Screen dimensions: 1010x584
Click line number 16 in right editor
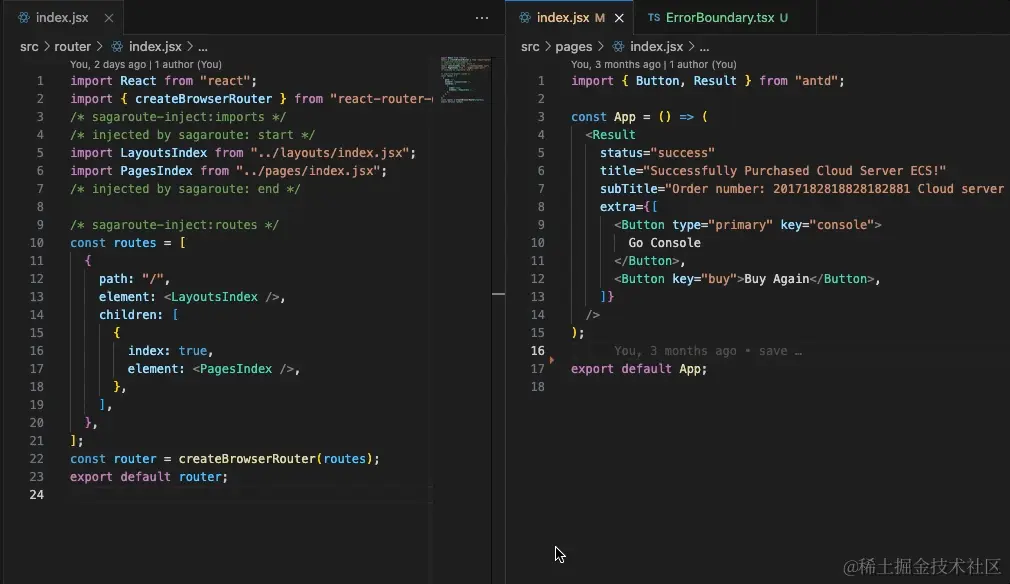coord(538,350)
